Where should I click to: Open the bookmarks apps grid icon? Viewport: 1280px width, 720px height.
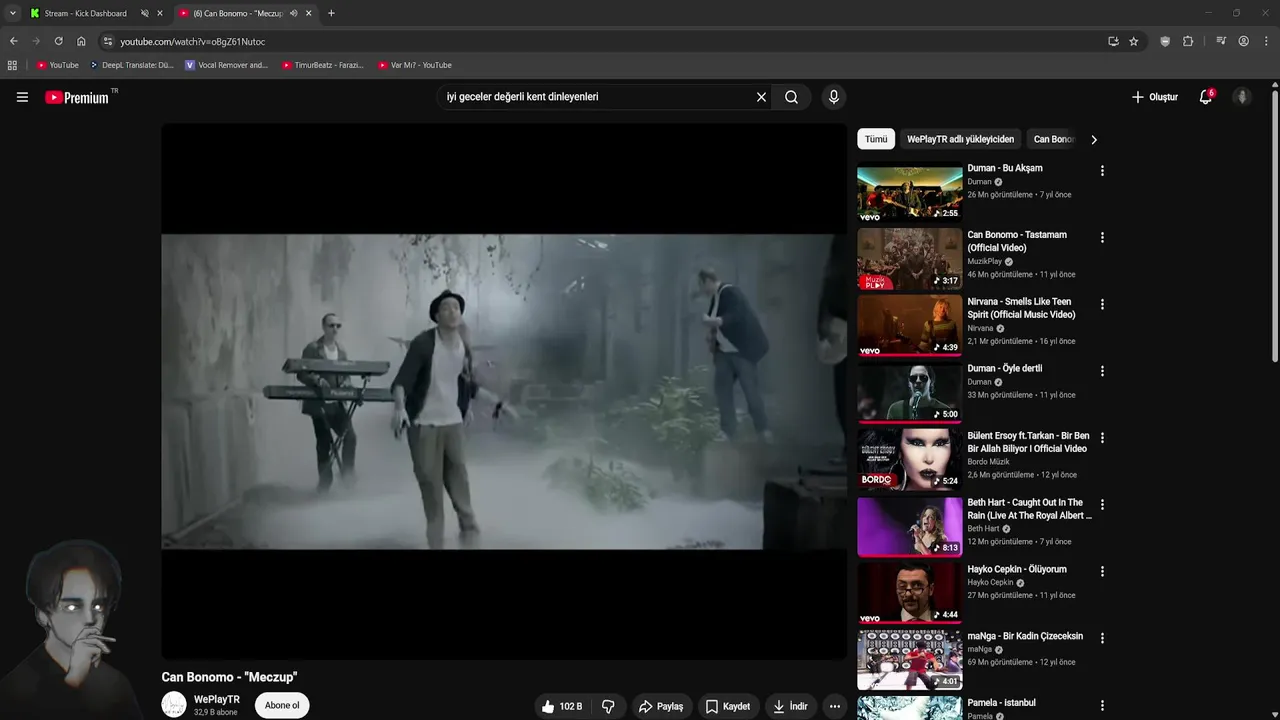click(12, 65)
